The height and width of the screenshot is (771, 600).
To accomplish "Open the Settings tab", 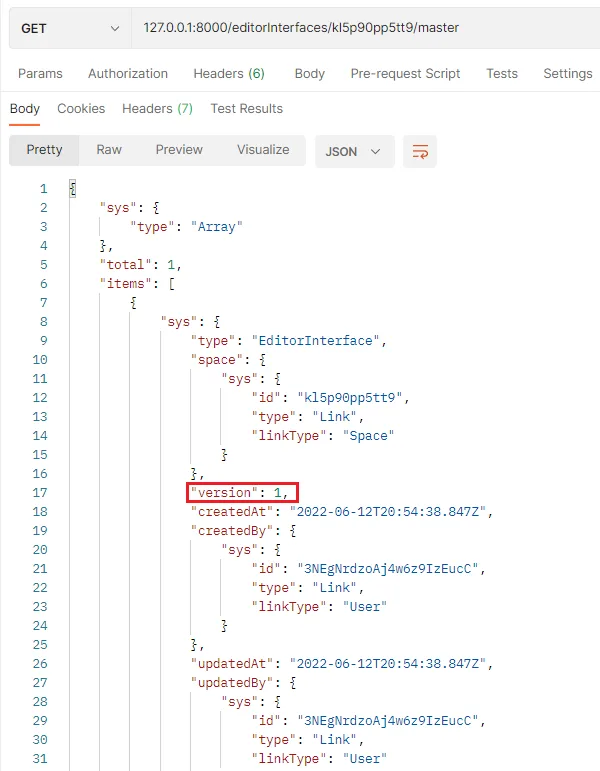I will click(x=568, y=74).
